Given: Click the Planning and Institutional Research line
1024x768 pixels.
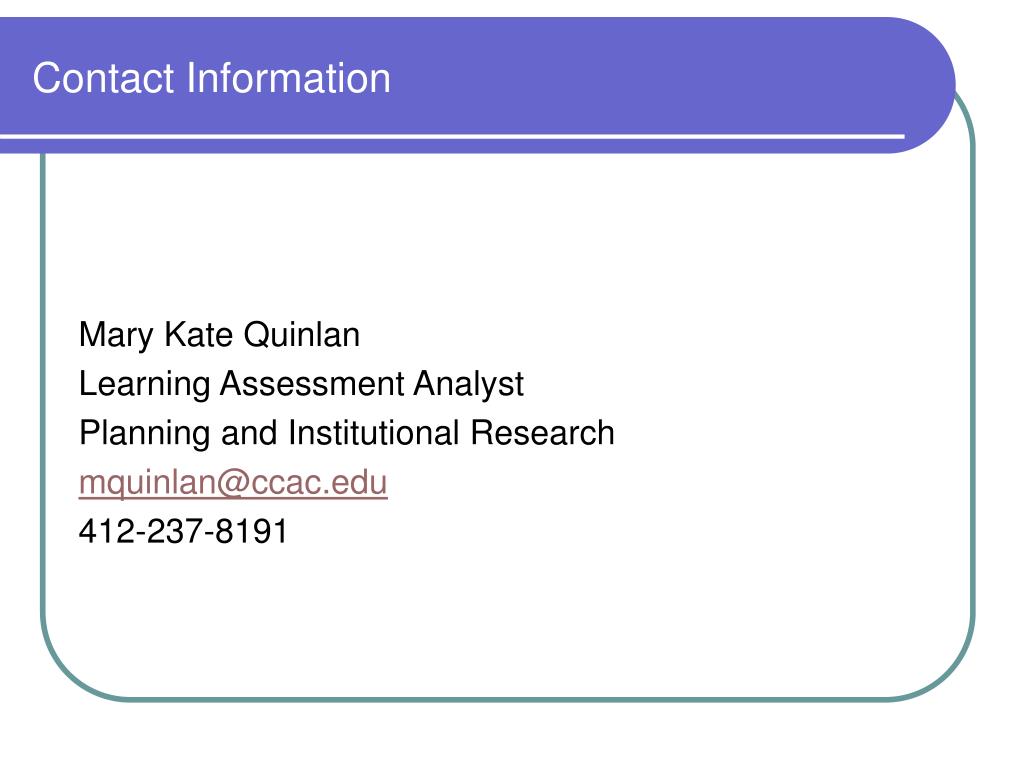Looking at the screenshot, I should coord(347,434).
